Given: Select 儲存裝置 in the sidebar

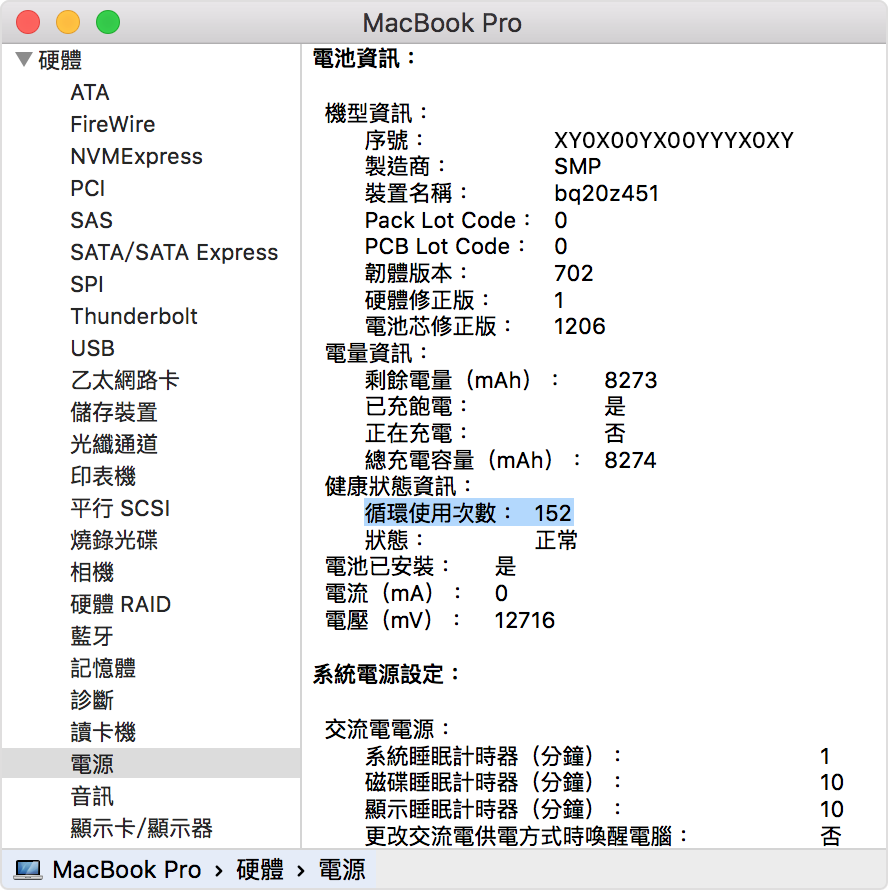Looking at the screenshot, I should [114, 412].
